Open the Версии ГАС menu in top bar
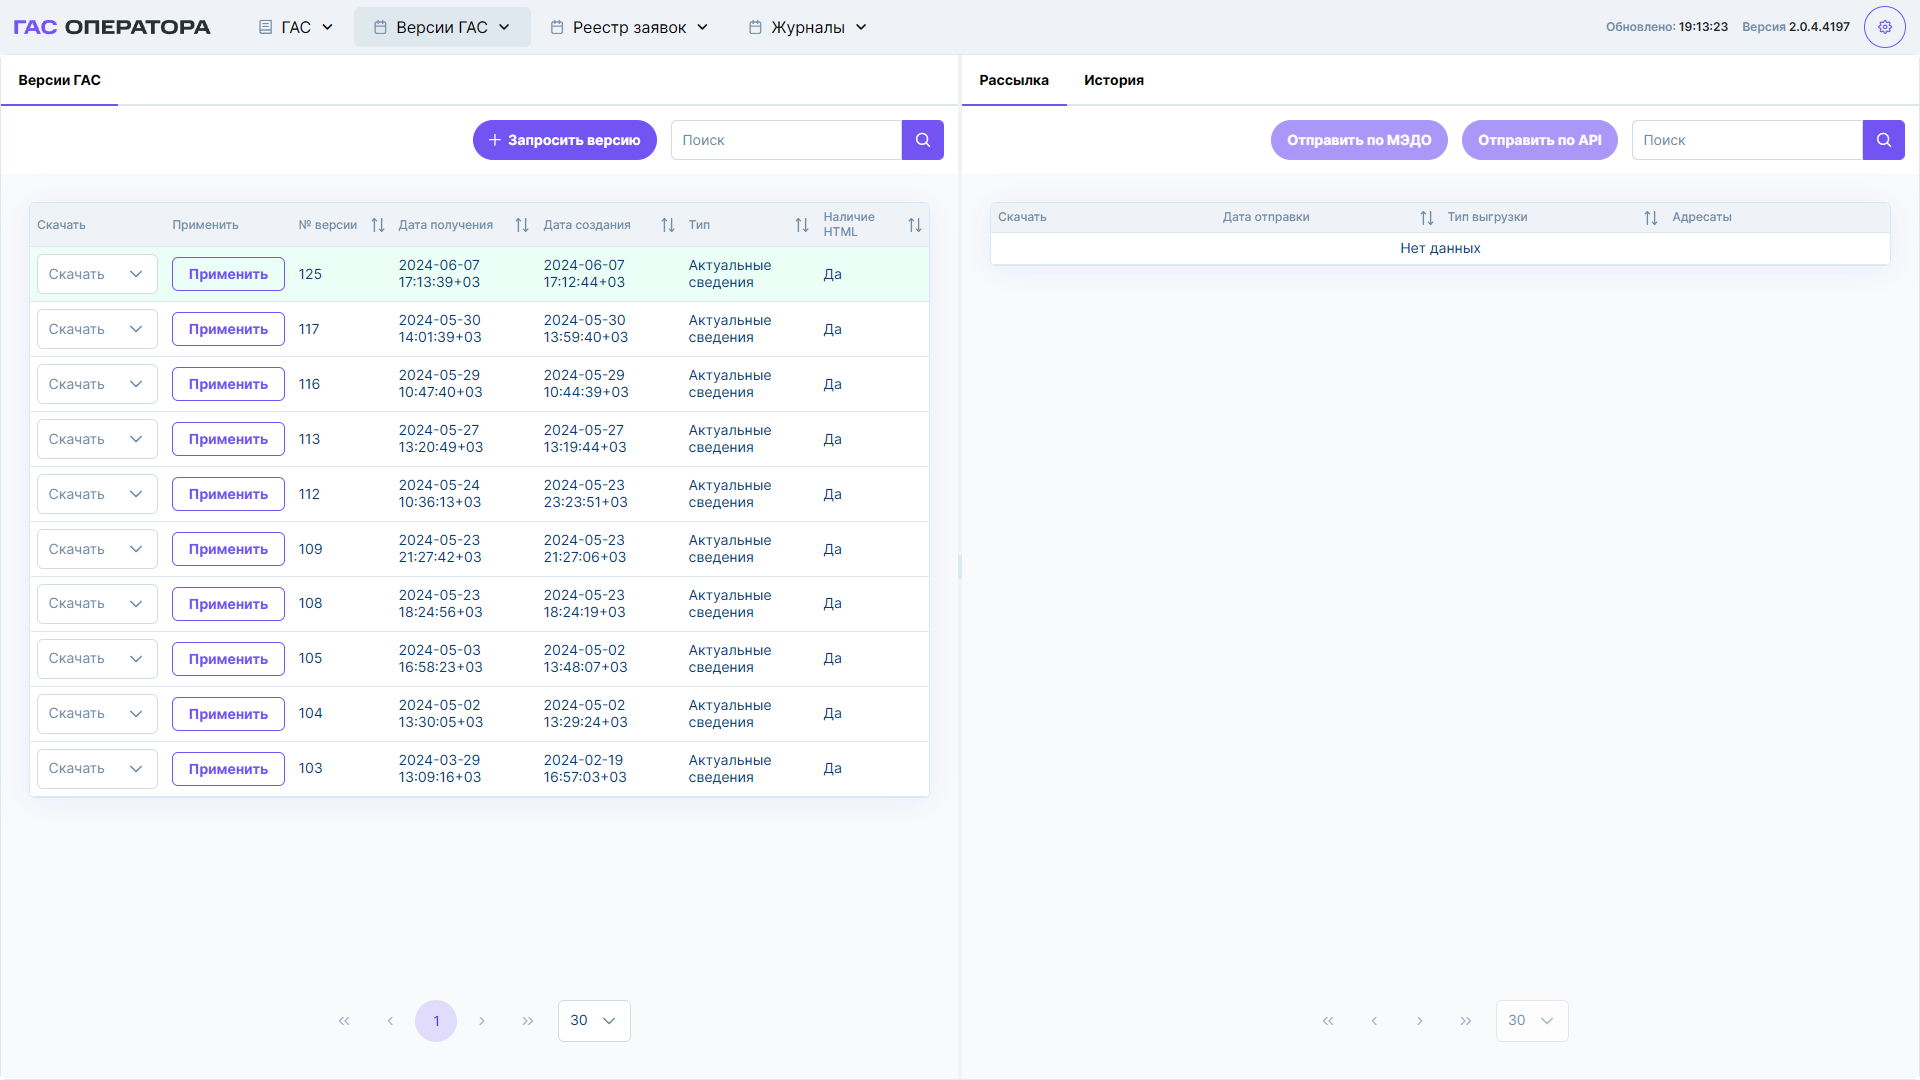1920x1080 pixels. coord(442,27)
